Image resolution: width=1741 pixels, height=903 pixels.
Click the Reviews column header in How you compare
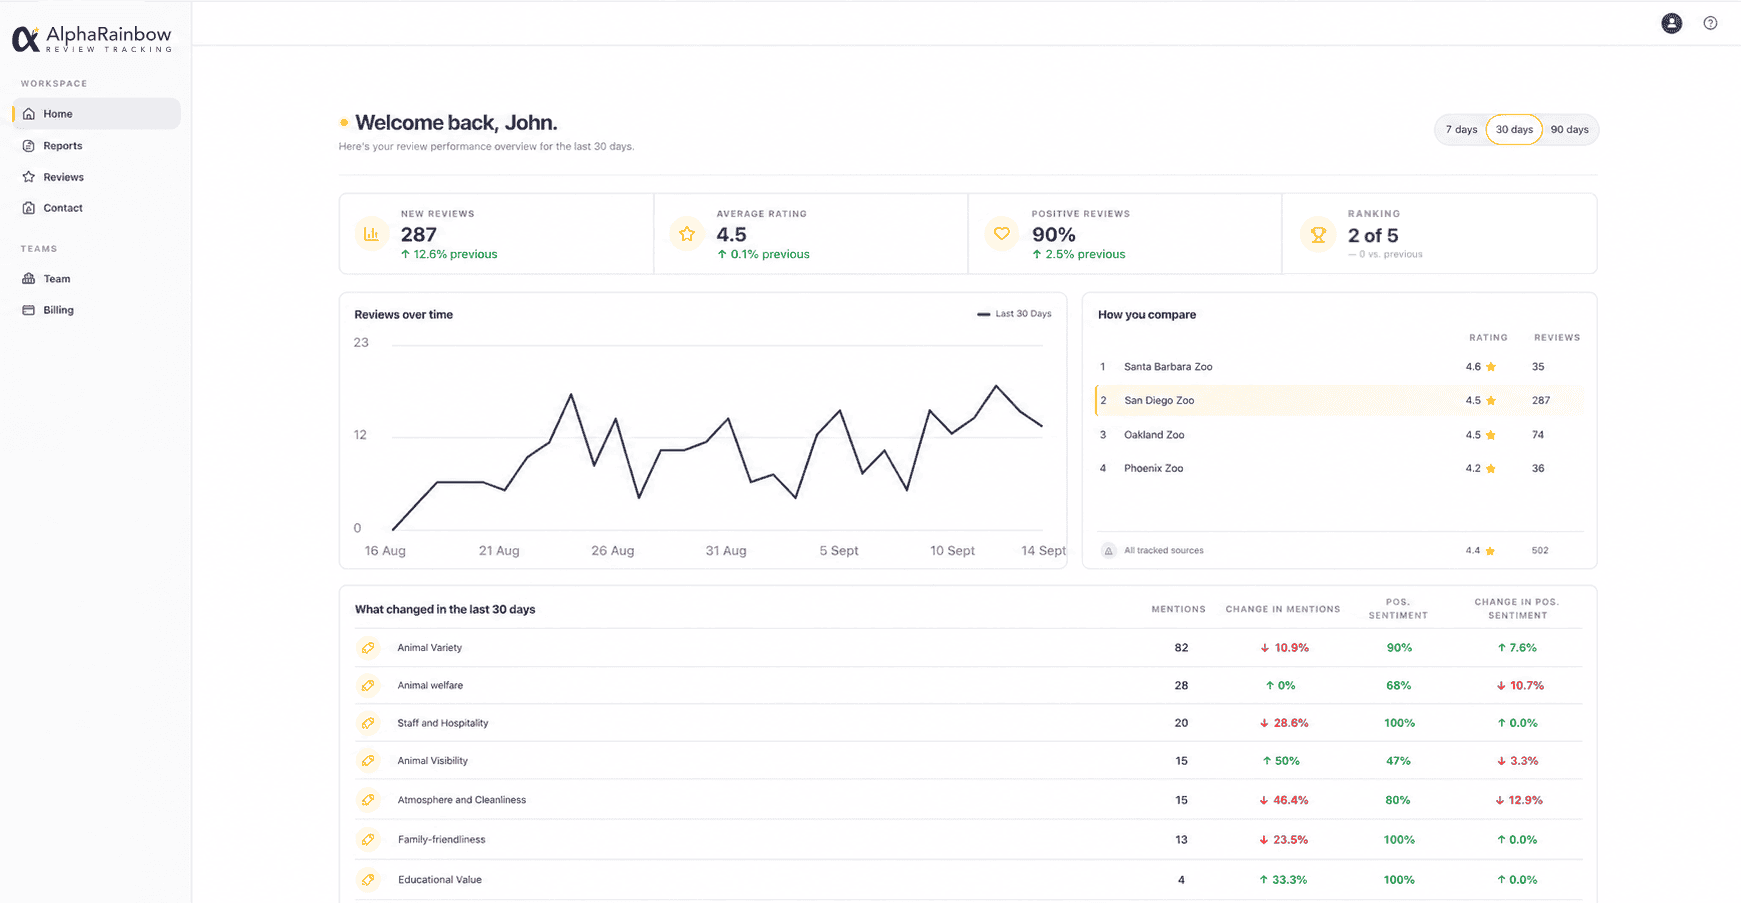pos(1557,338)
